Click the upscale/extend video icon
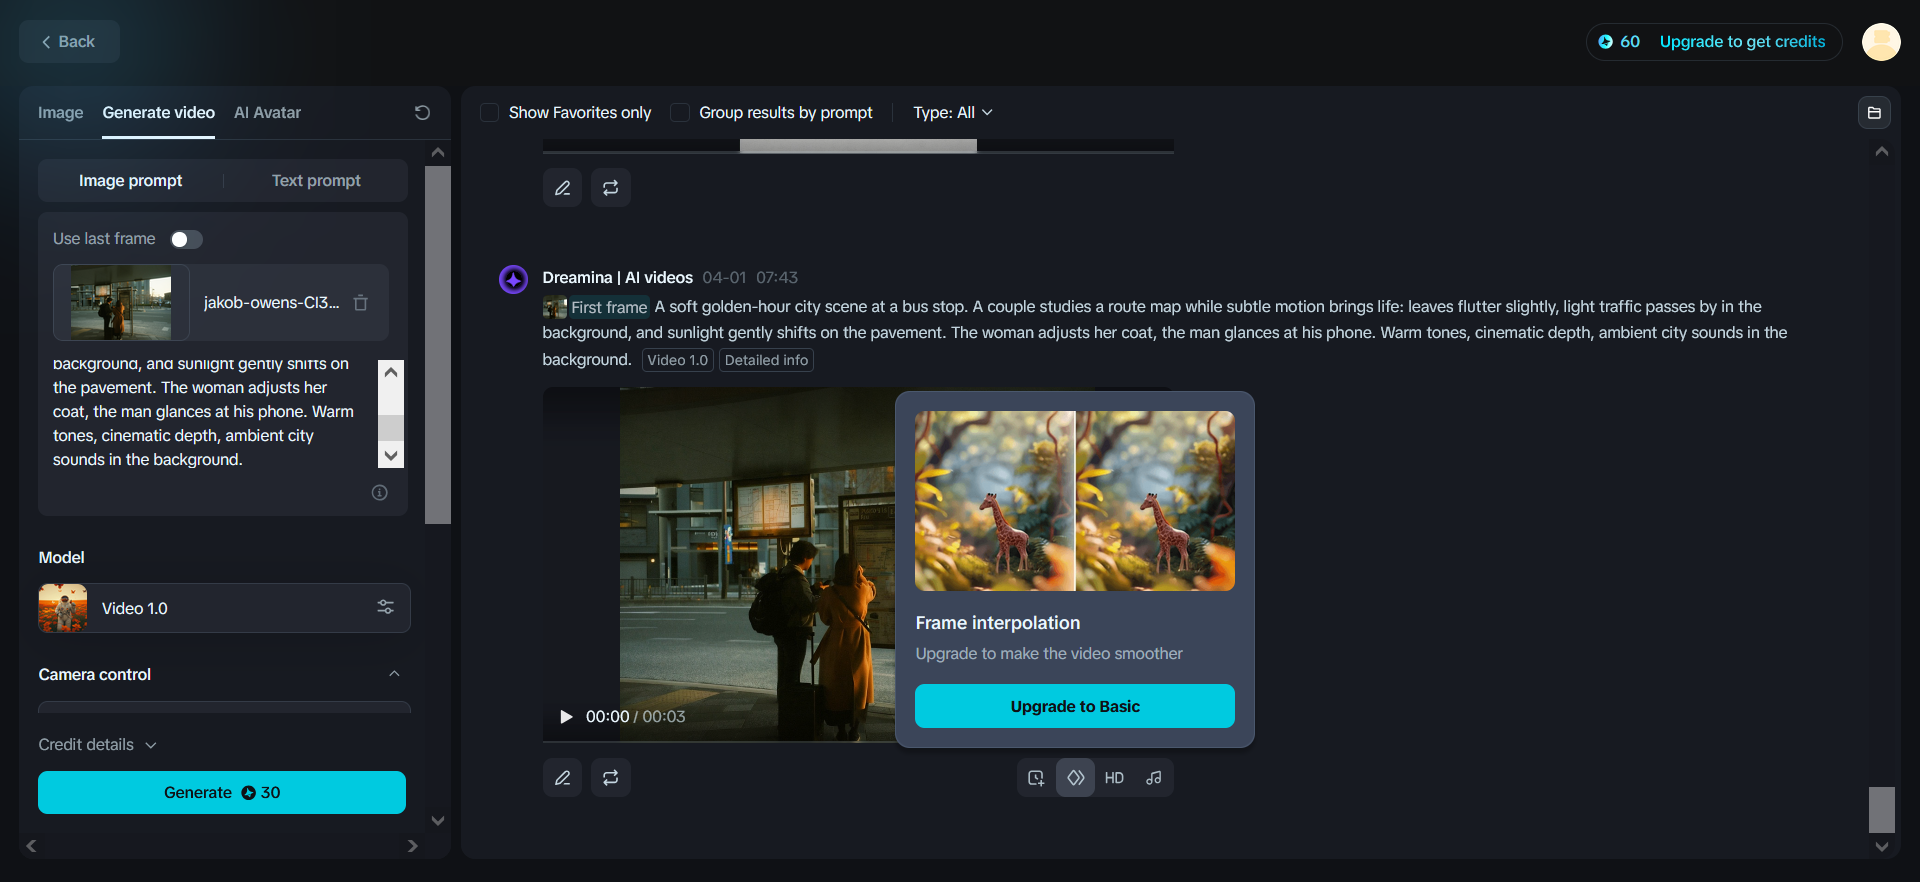This screenshot has width=1920, height=882. click(1036, 778)
